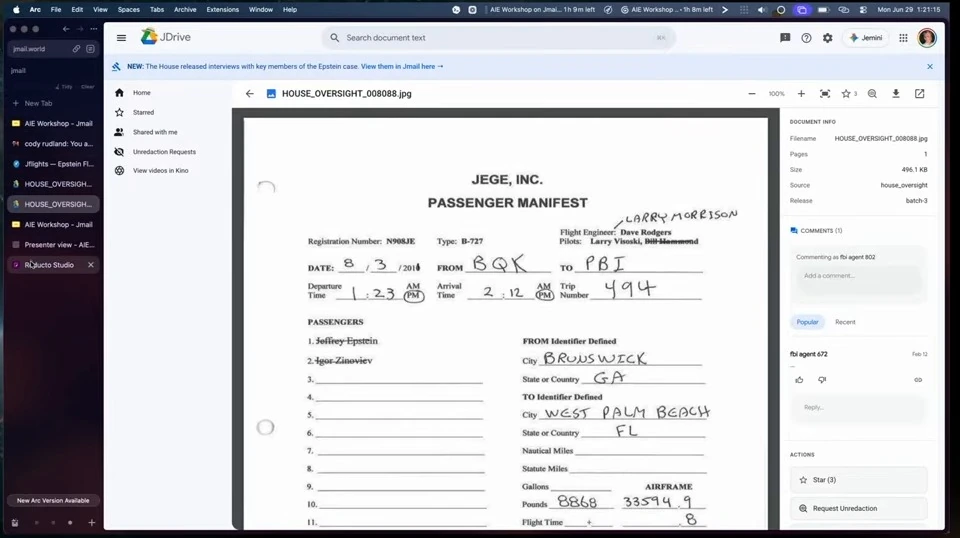Image resolution: width=960 pixels, height=538 pixels.
Task: Click the Clear button in Arc sidebar
Action: tap(88, 87)
